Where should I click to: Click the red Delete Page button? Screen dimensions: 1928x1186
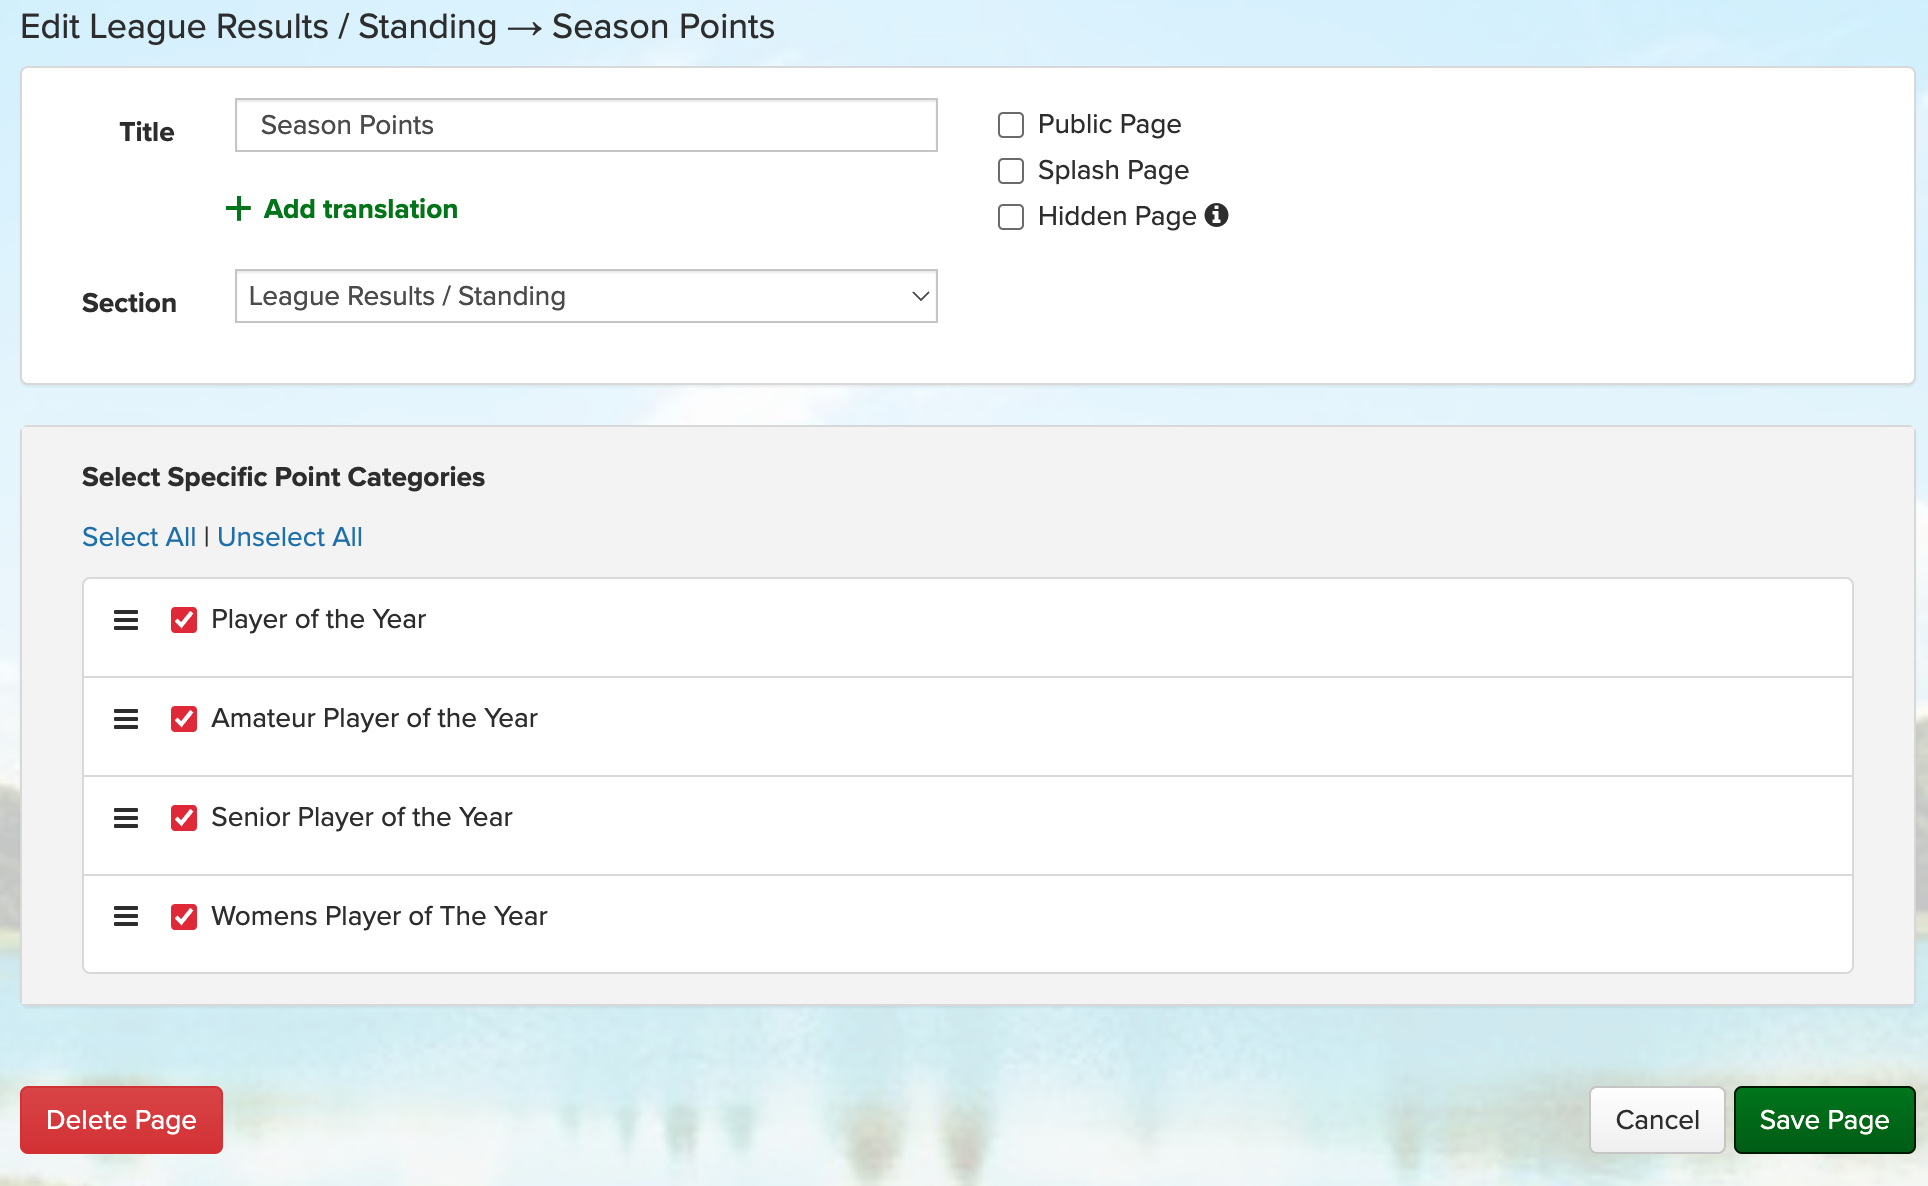121,1120
